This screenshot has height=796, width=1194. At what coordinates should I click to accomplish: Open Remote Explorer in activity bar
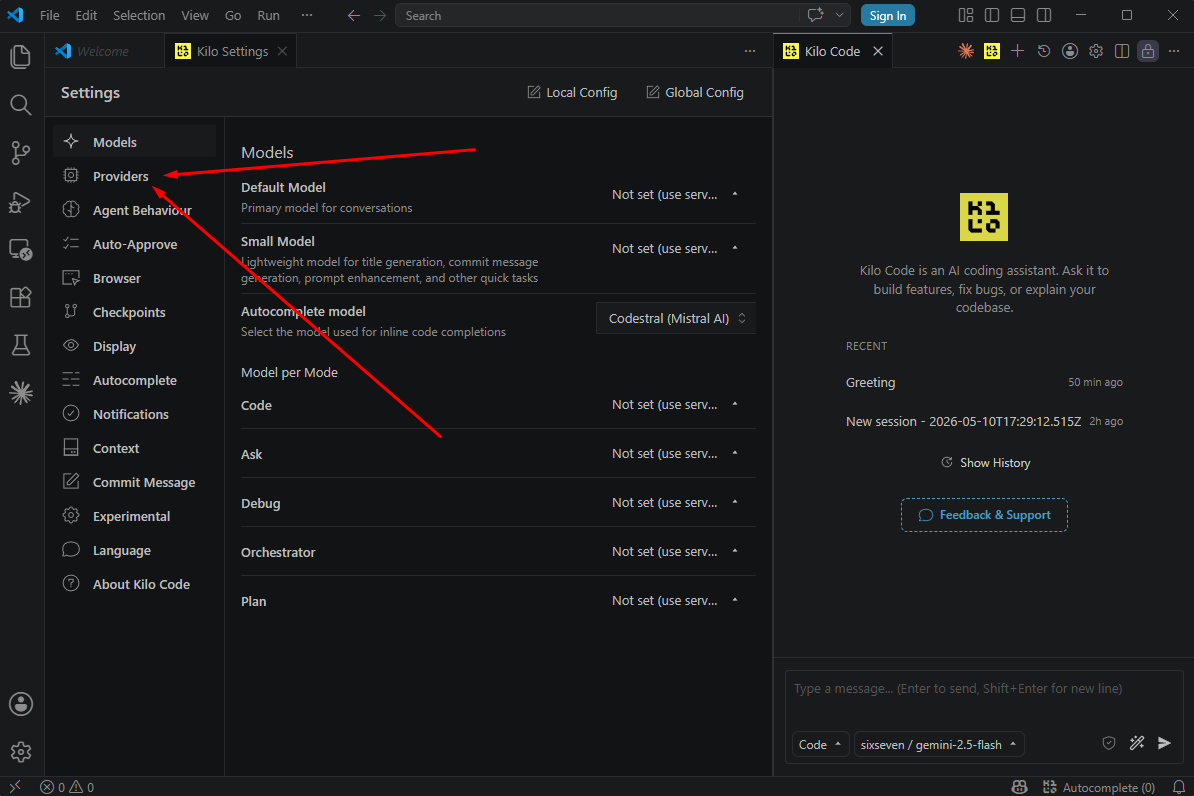point(21,250)
